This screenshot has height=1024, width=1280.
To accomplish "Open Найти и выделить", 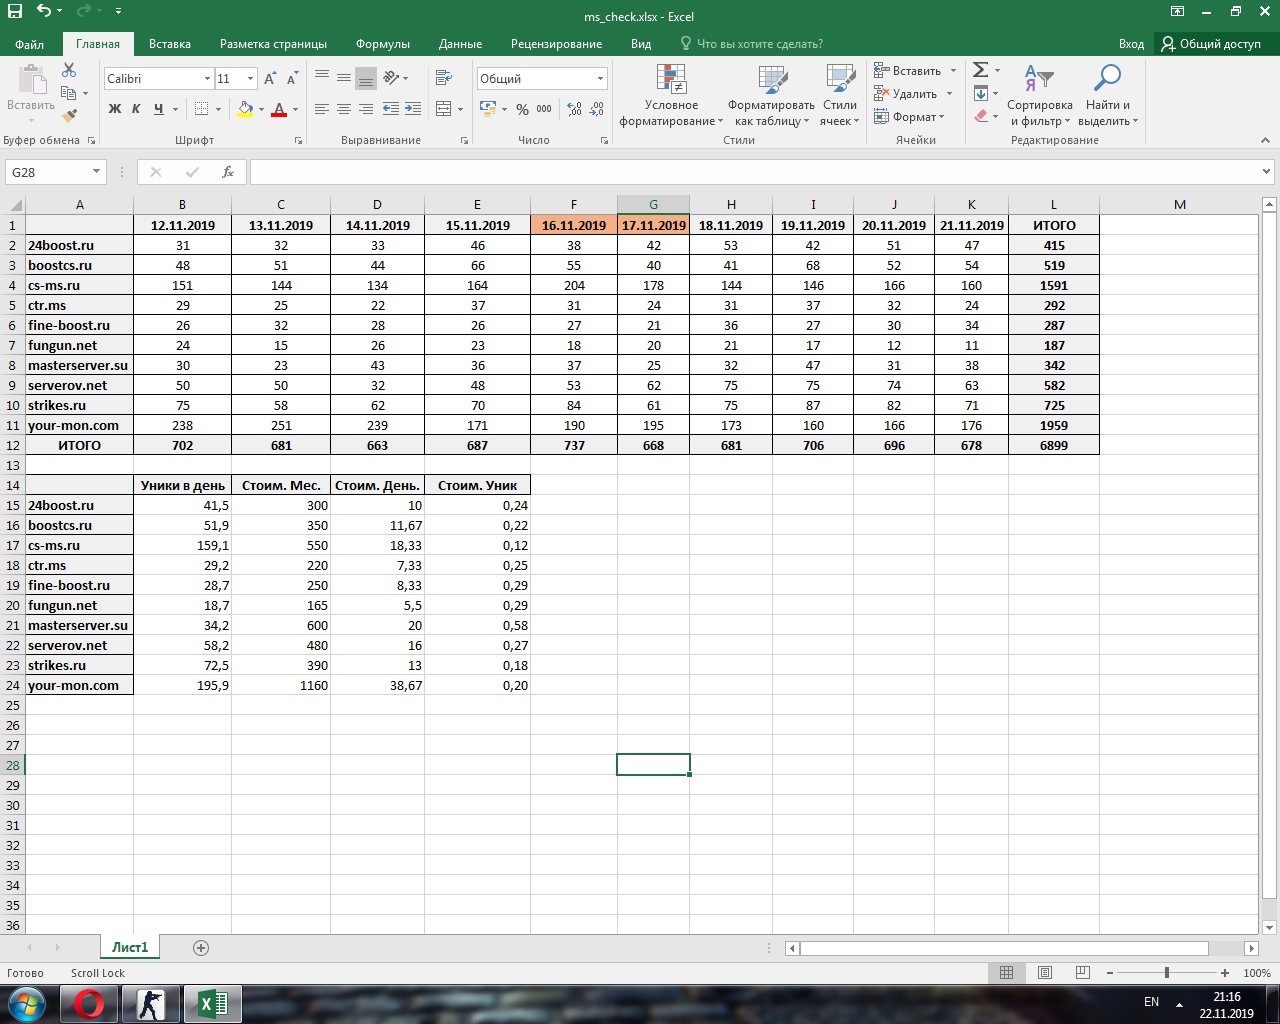I will coord(1108,96).
